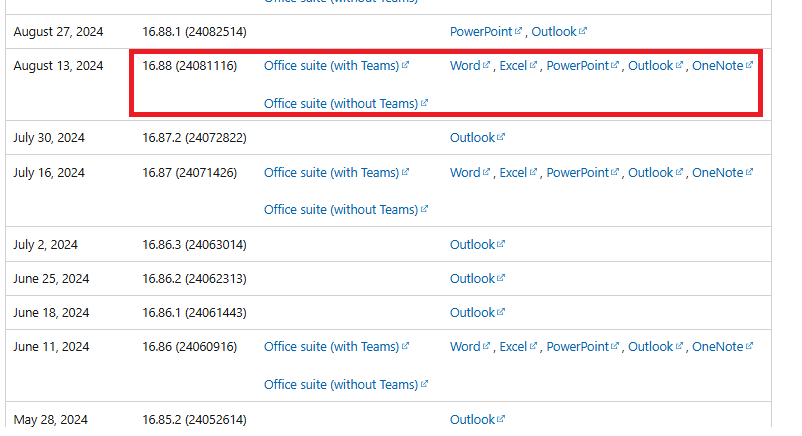Screen dimensions: 802x436
Task: Select the date text July 30, 2024
Action: click(x=49, y=138)
